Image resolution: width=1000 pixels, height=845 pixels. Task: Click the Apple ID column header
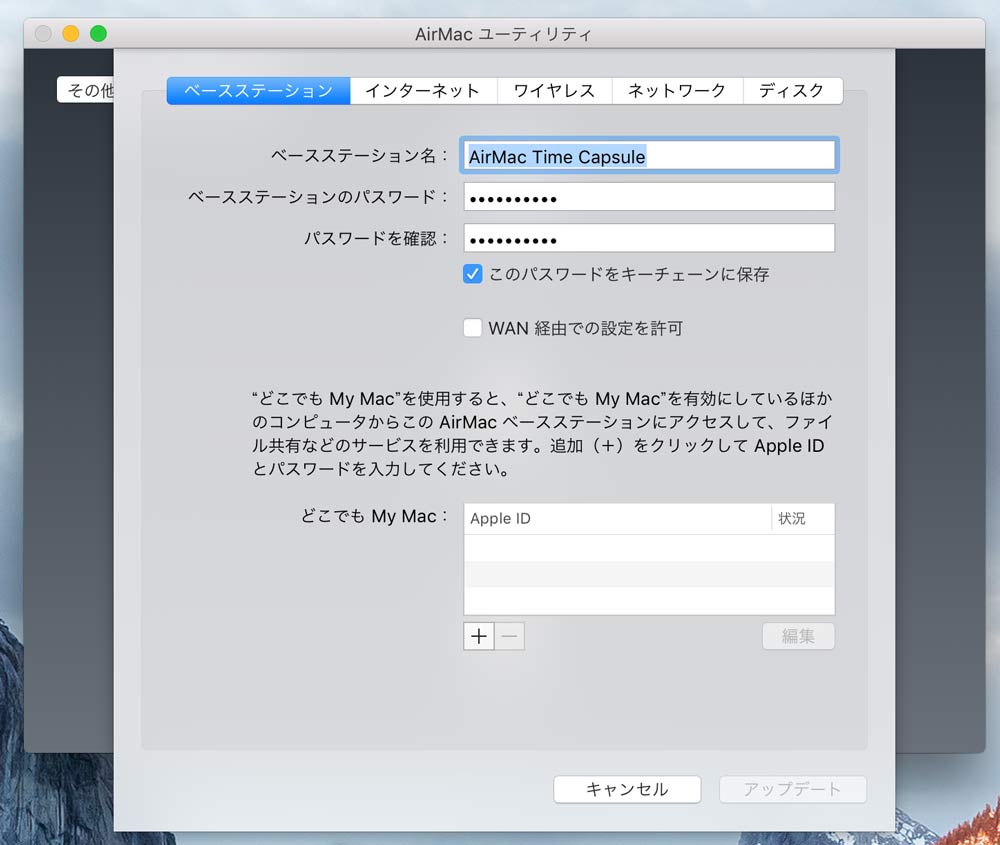pyautogui.click(x=617, y=518)
